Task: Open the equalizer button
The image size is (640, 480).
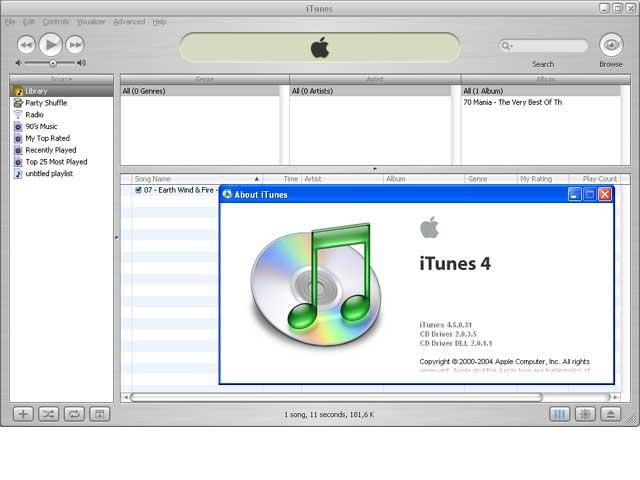Action: pos(560,414)
